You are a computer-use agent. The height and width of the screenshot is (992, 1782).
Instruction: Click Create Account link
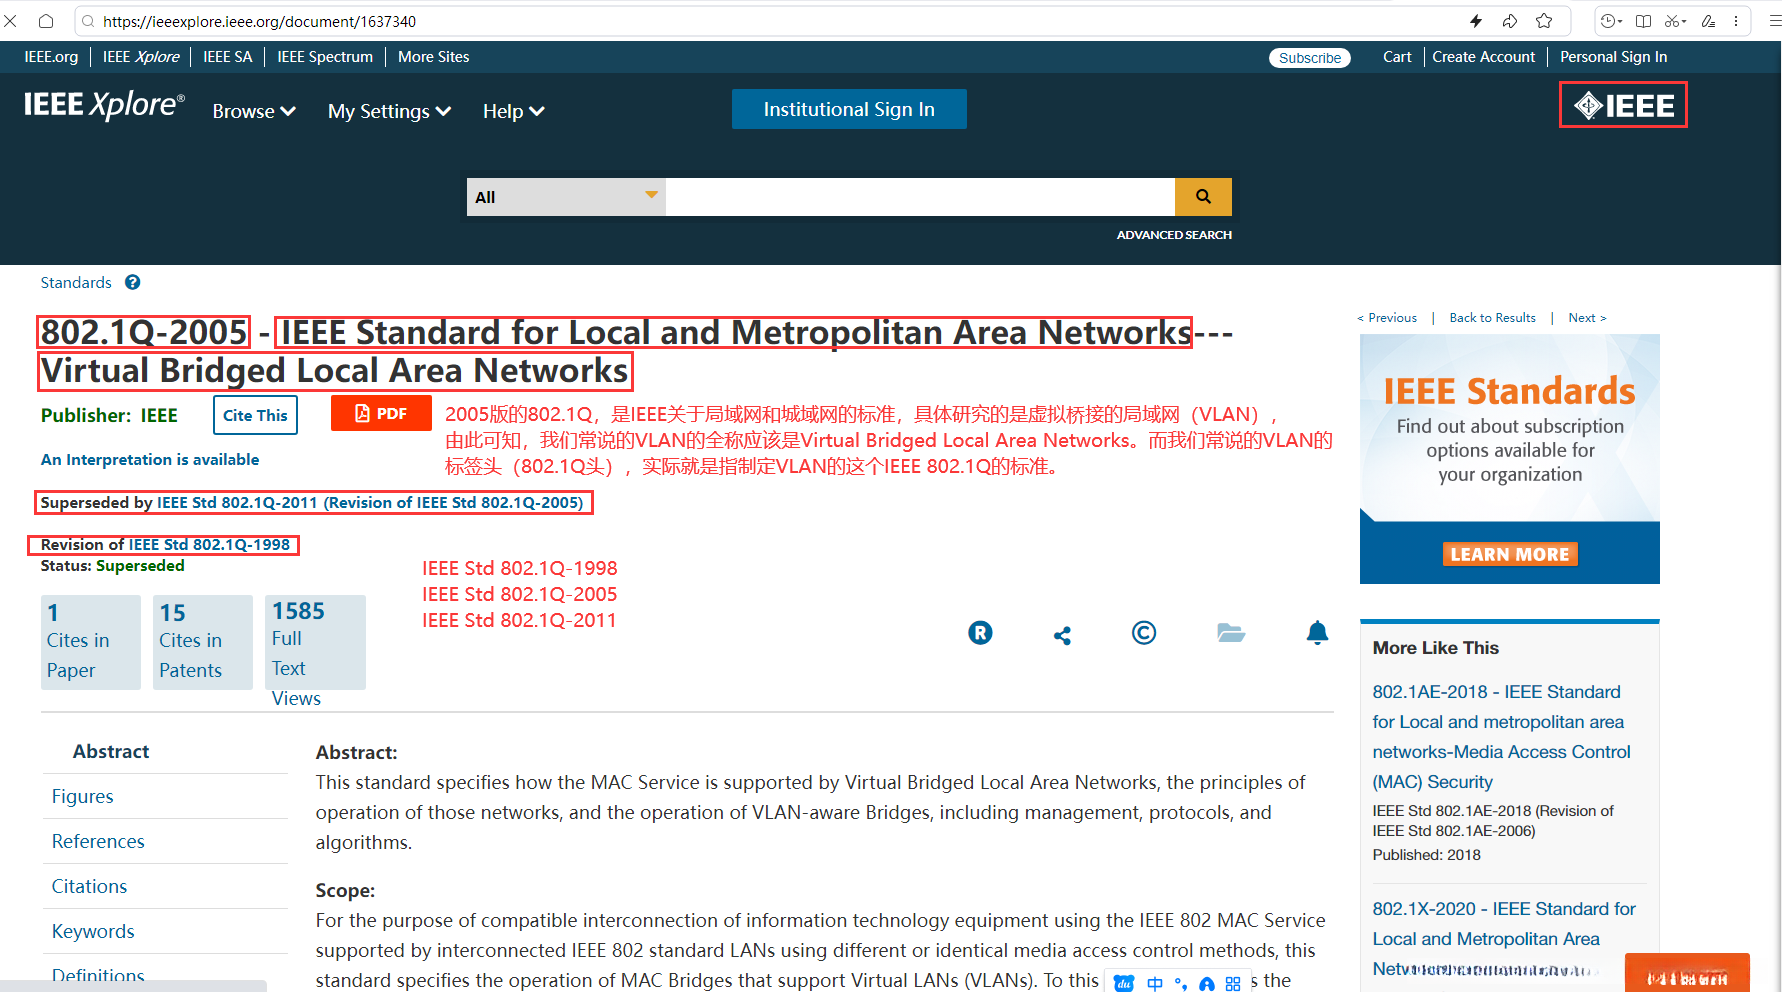coord(1483,57)
